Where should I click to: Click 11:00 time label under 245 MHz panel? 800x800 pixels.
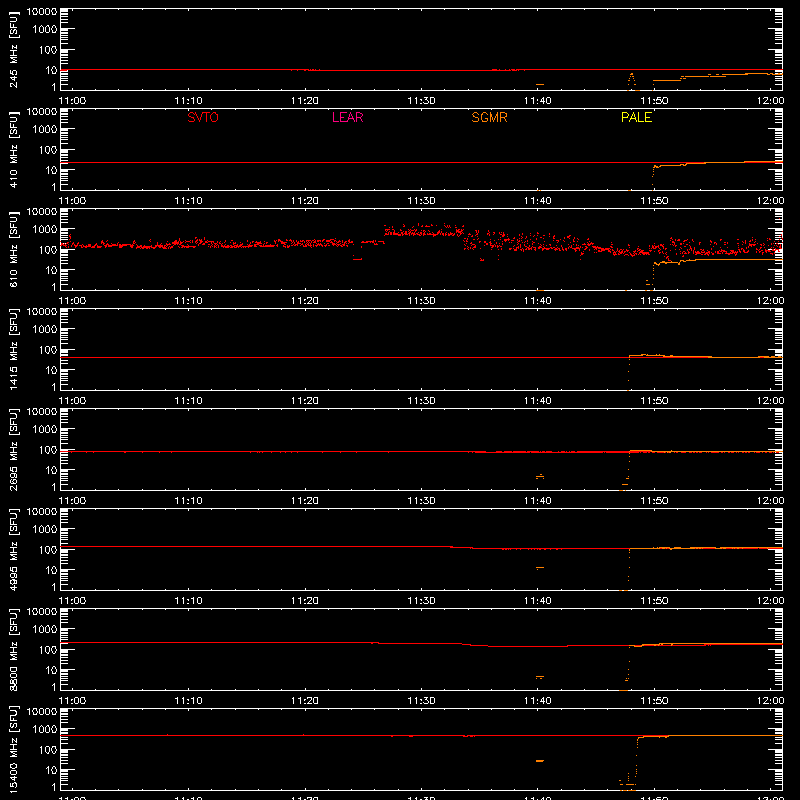pos(72,101)
